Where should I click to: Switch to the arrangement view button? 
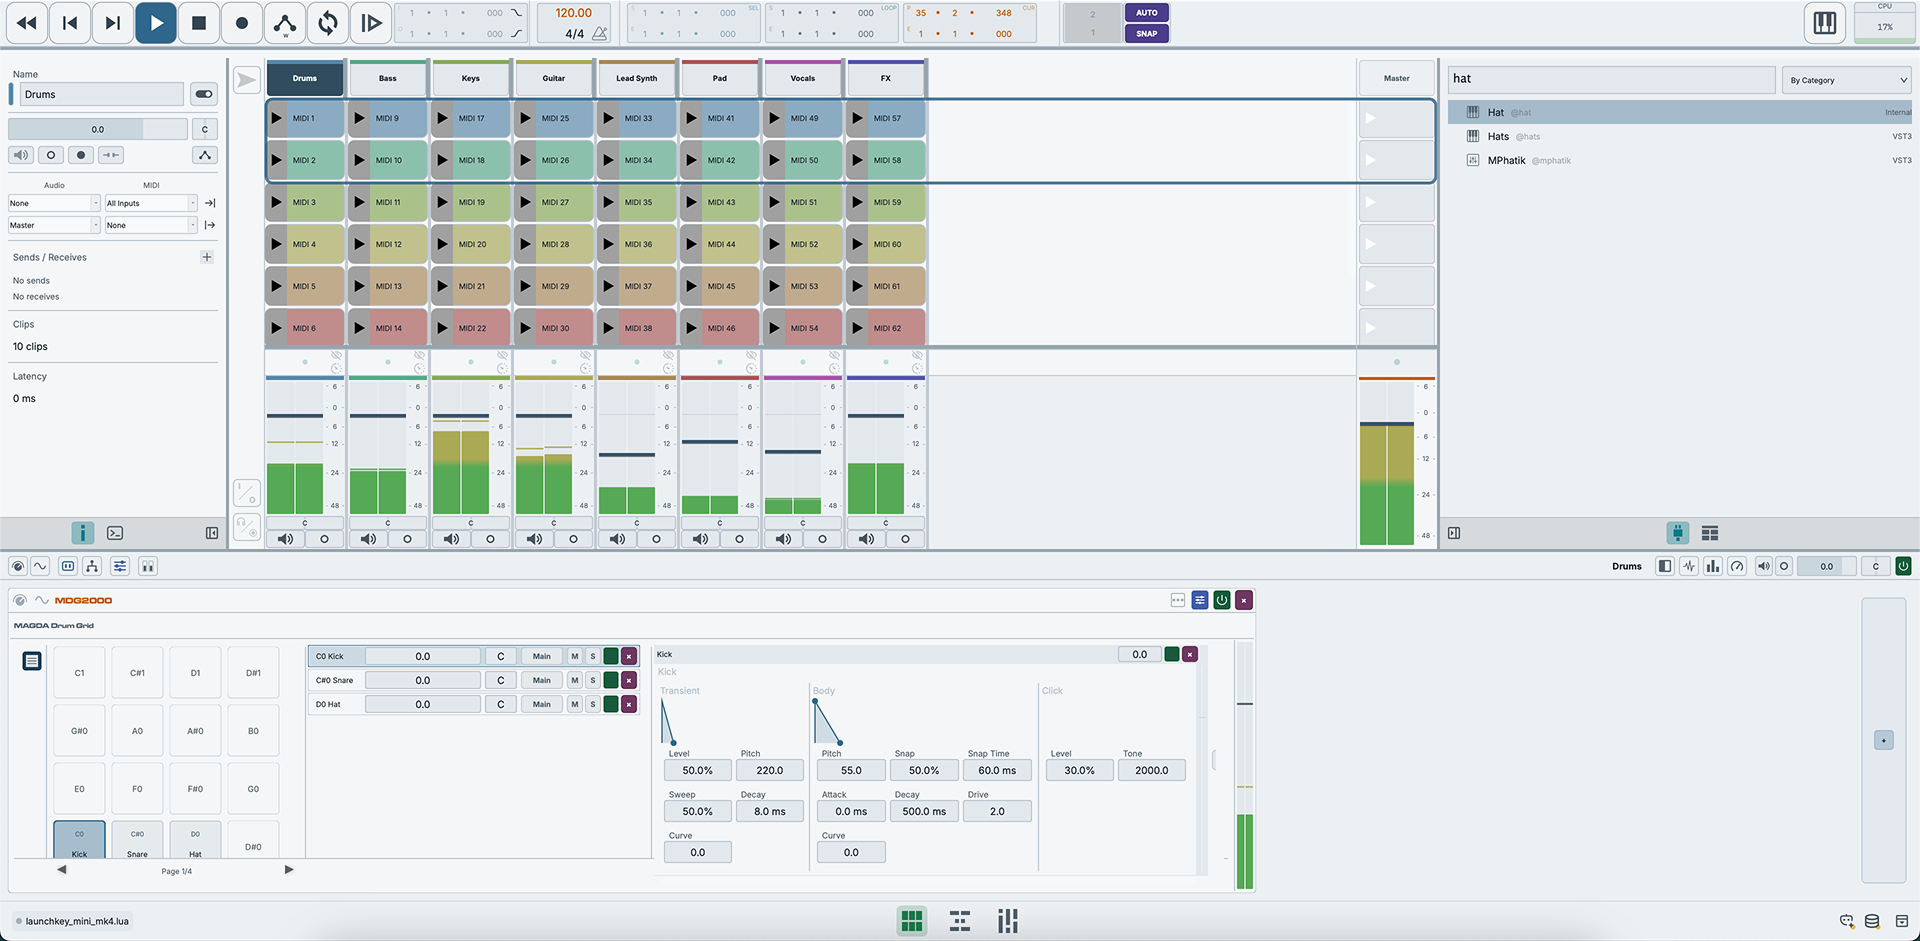pyautogui.click(x=960, y=921)
